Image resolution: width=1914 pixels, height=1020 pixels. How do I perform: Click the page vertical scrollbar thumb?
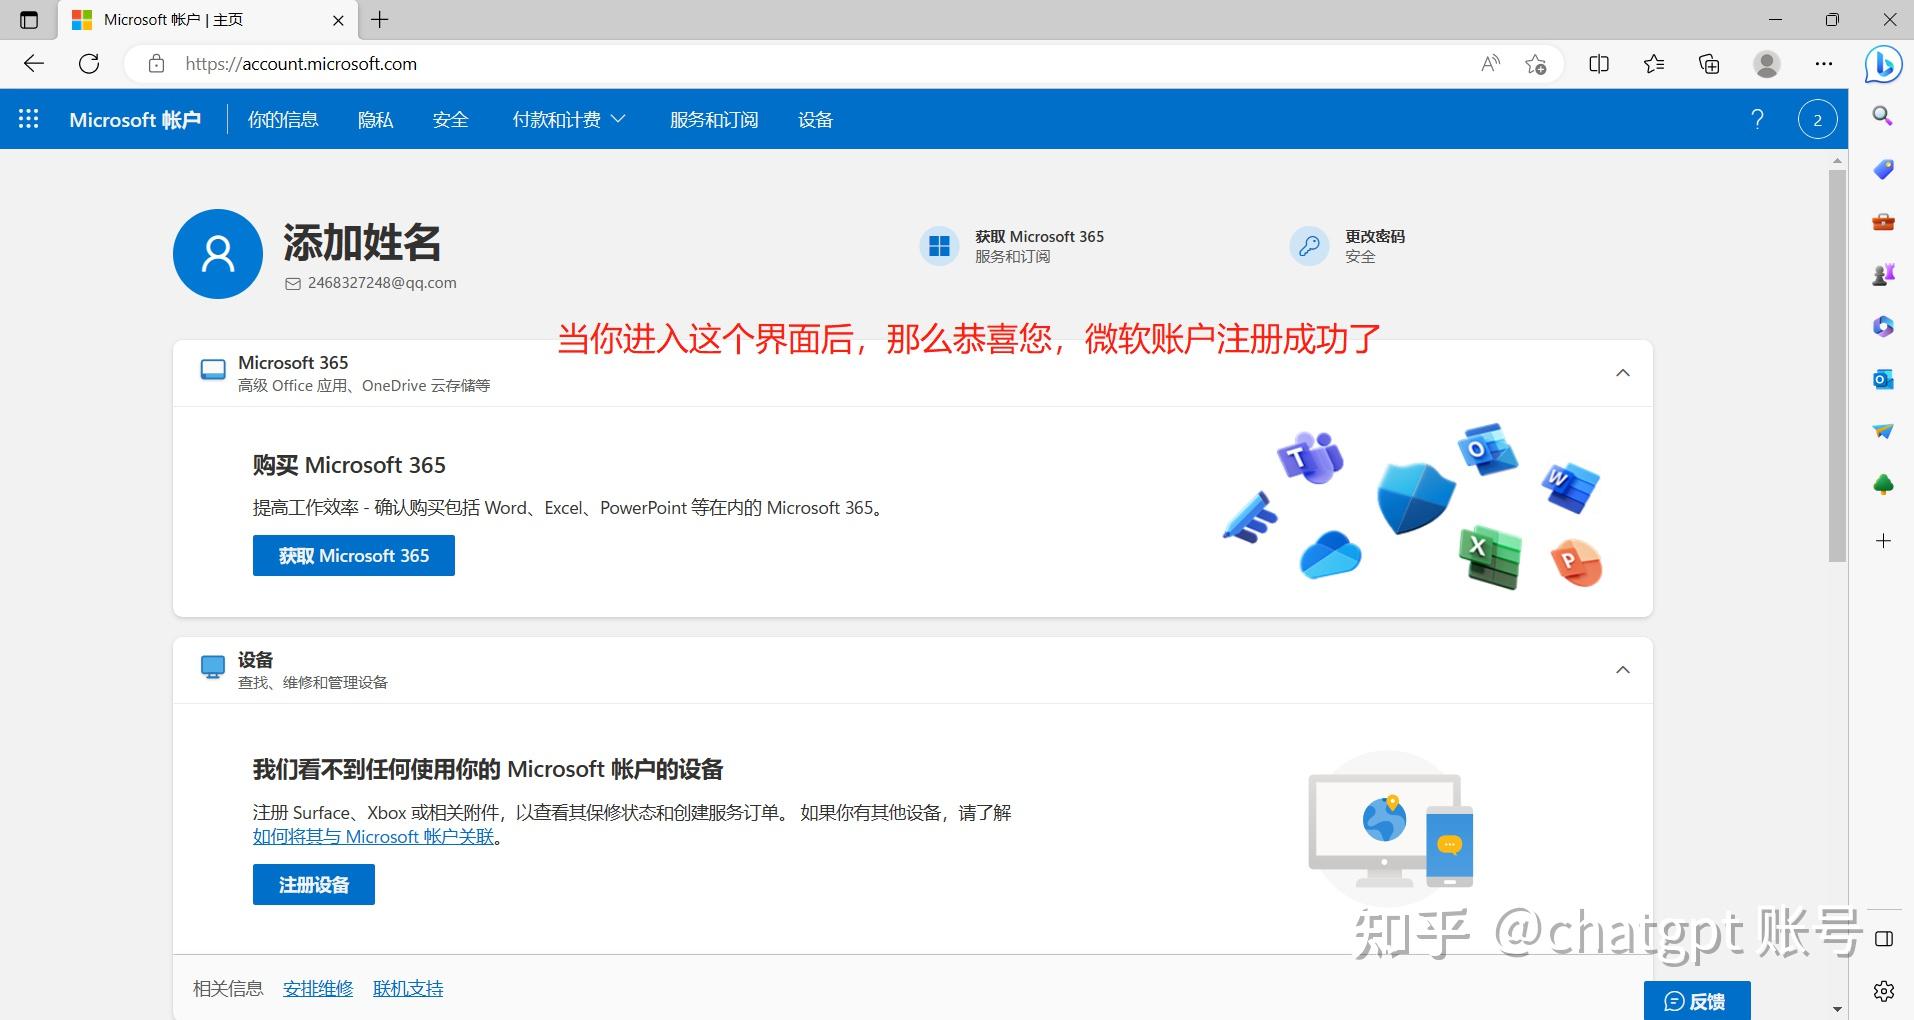(x=1837, y=365)
